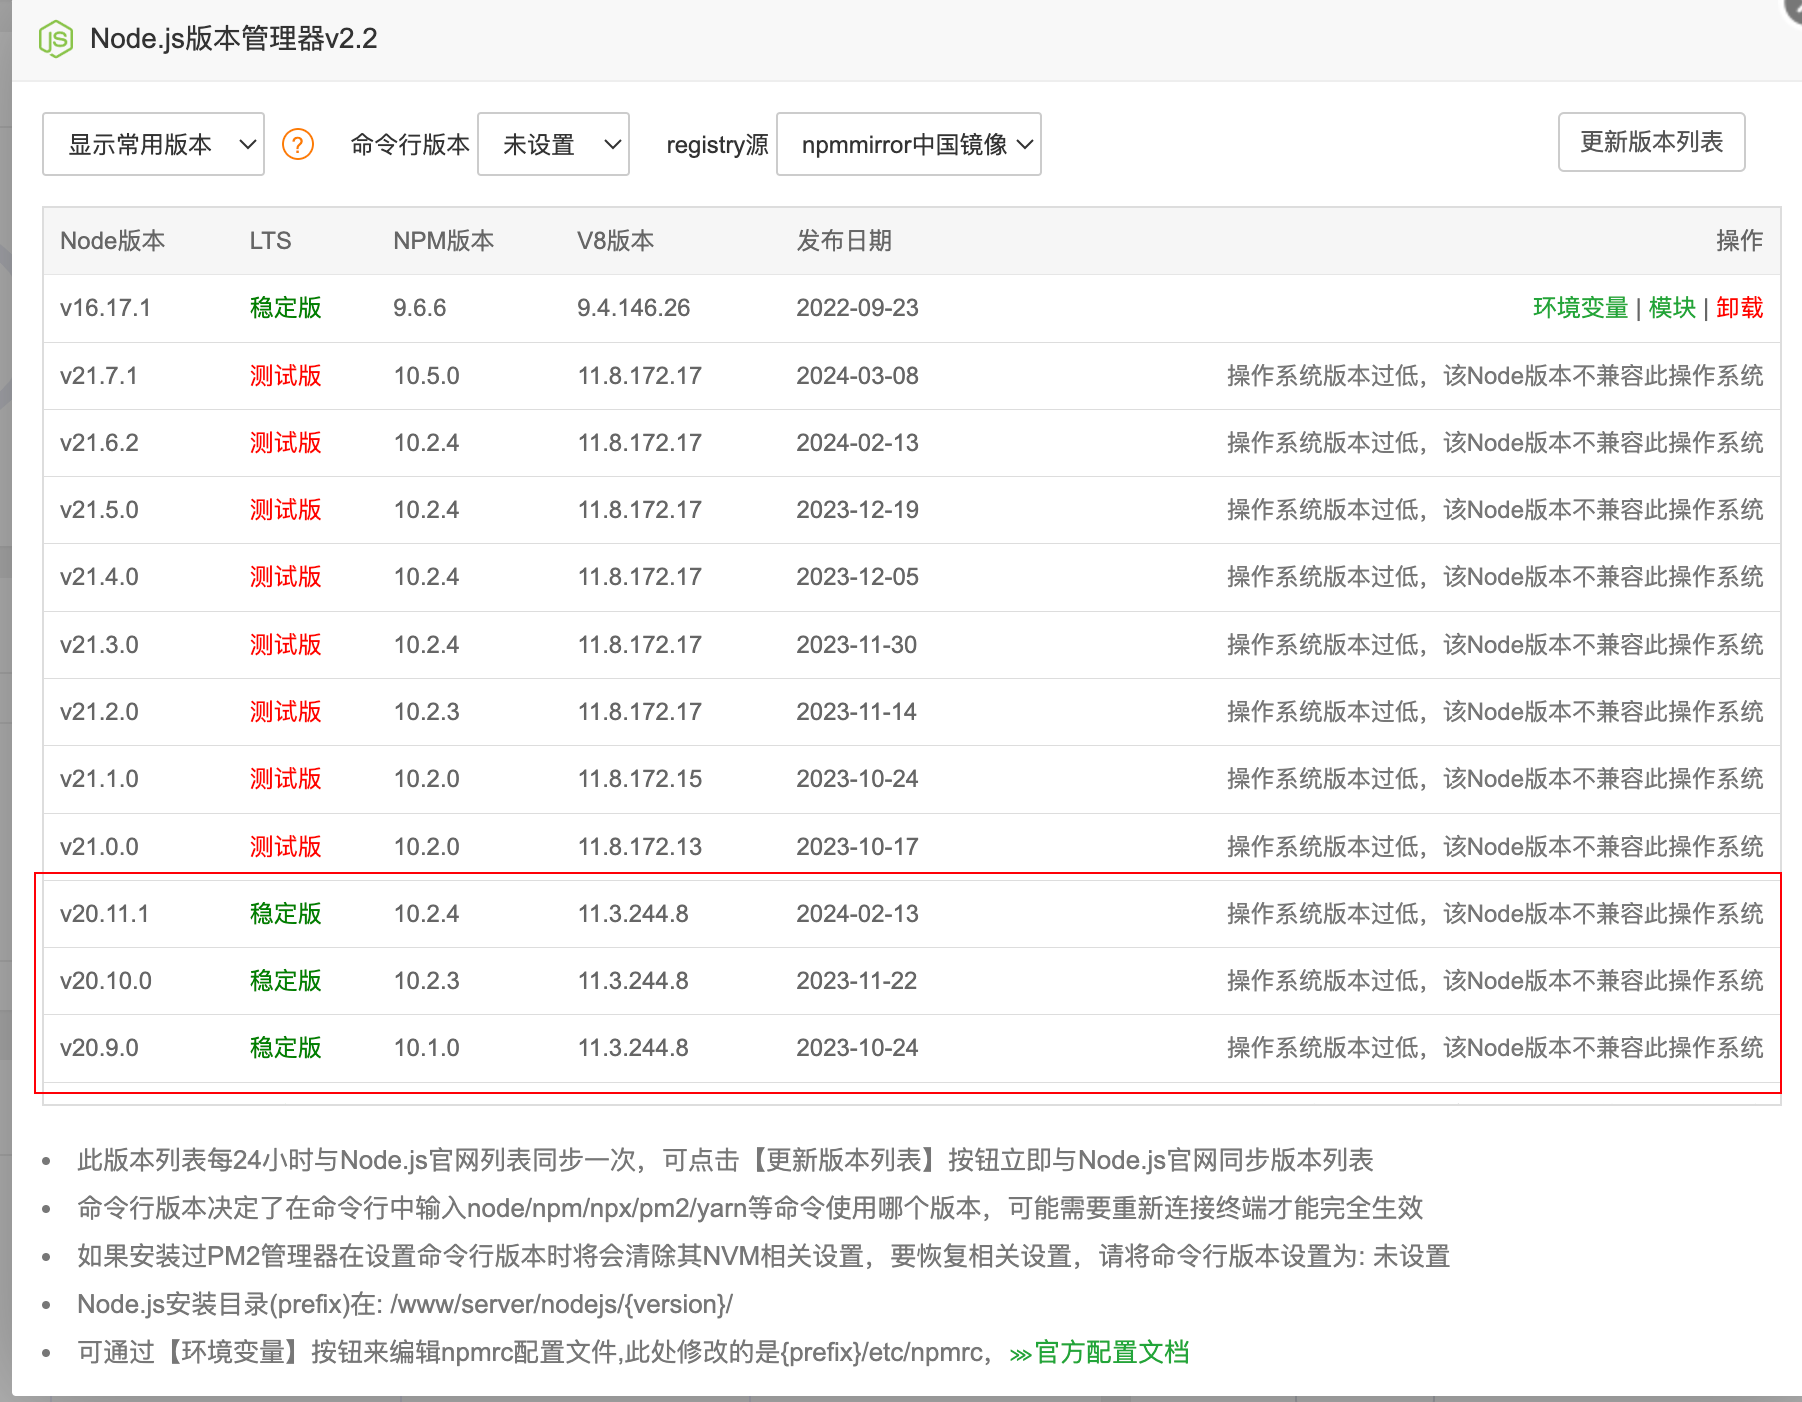Image resolution: width=1802 pixels, height=1402 pixels.
Task: Click release date 2023-12-19
Action: (x=857, y=510)
